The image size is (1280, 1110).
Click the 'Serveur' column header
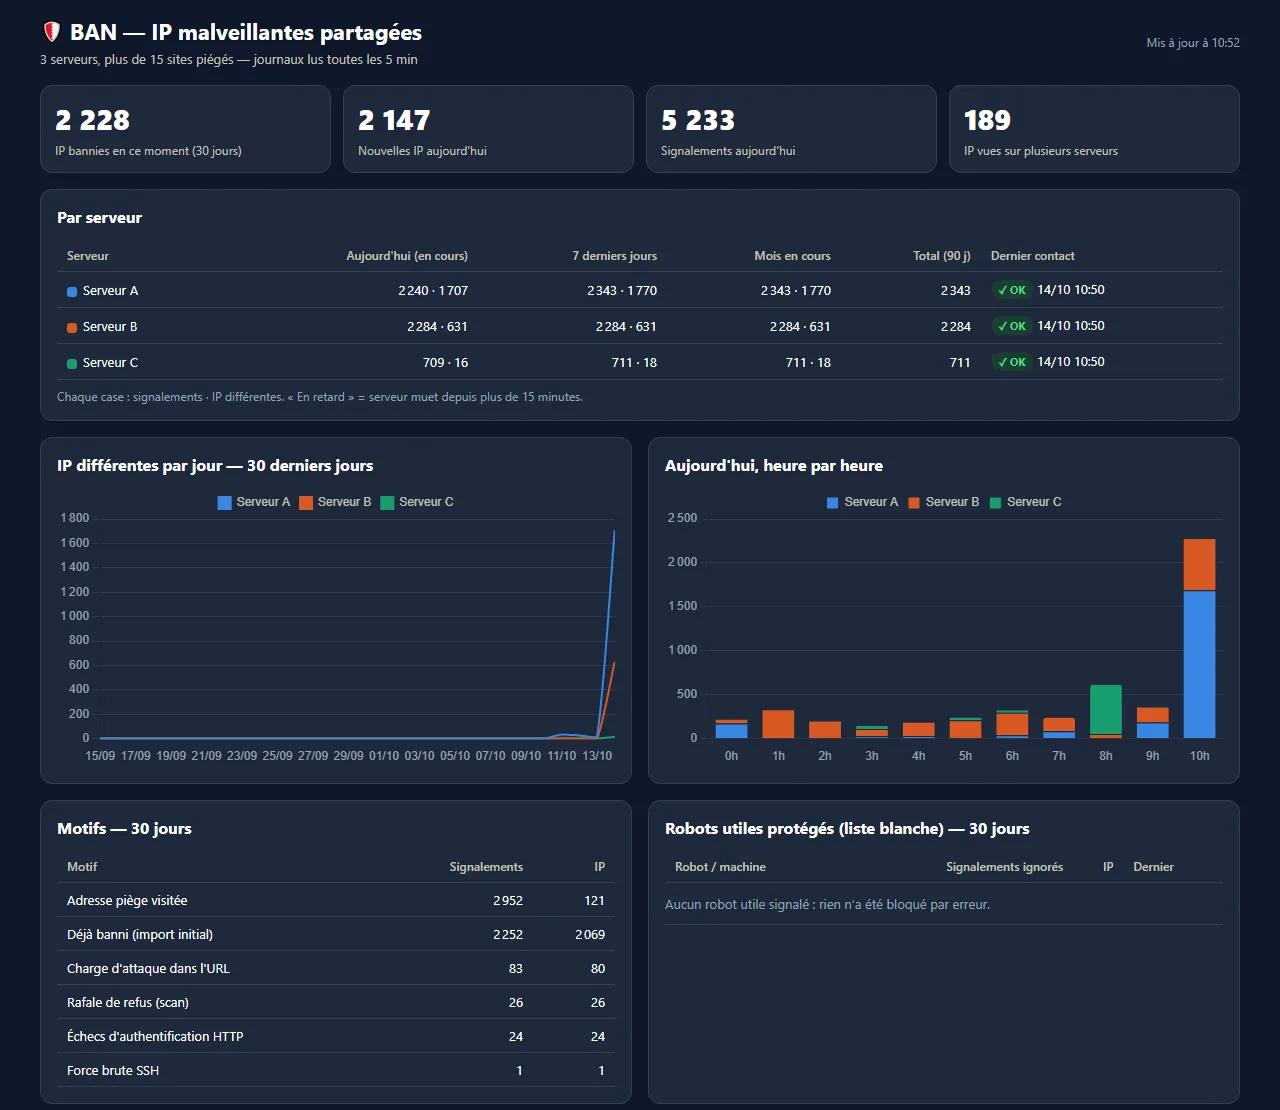coord(88,256)
